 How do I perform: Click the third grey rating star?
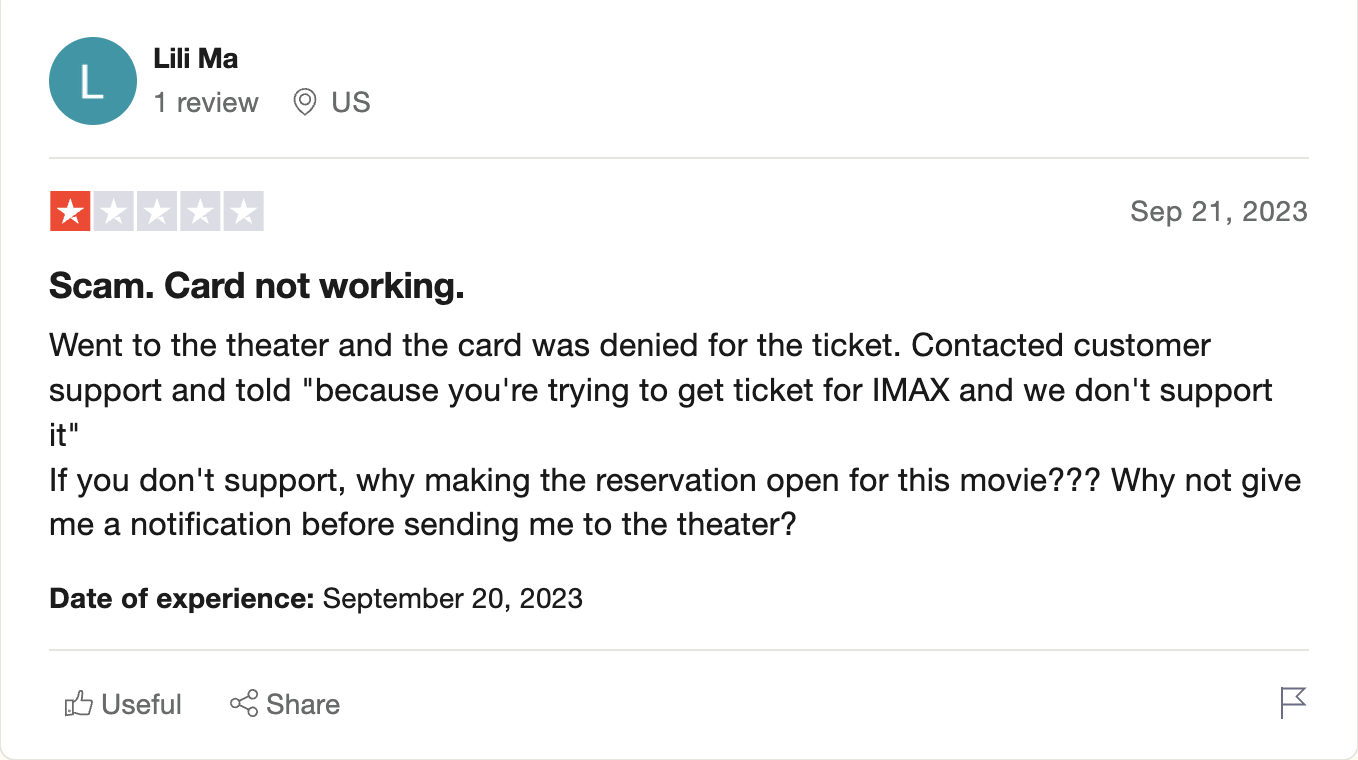point(157,211)
